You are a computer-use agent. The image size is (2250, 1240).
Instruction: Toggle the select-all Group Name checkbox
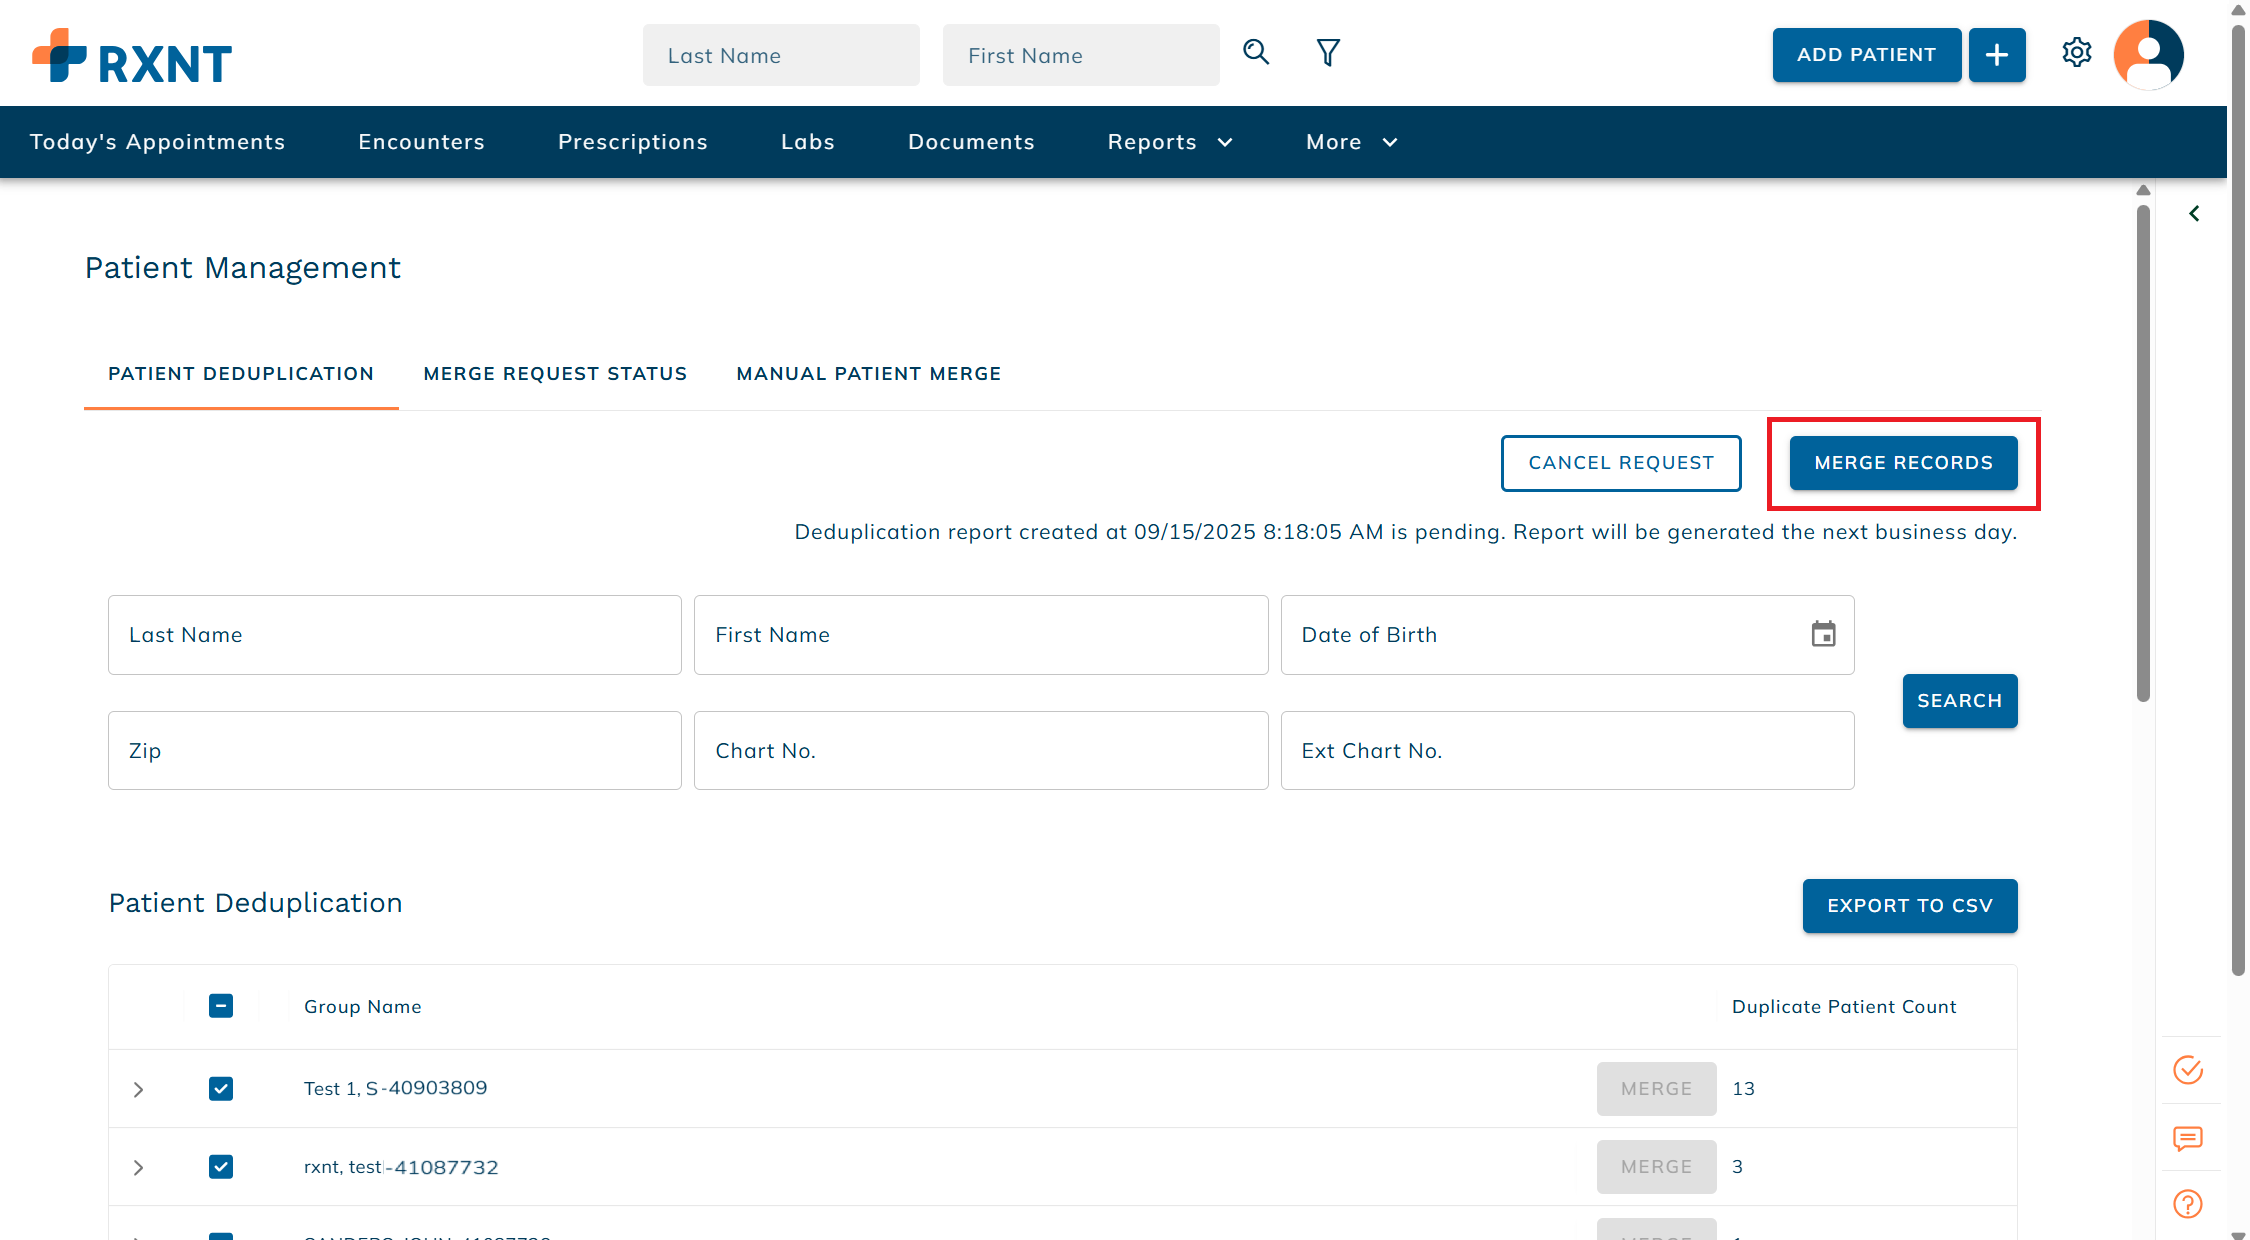221,1006
